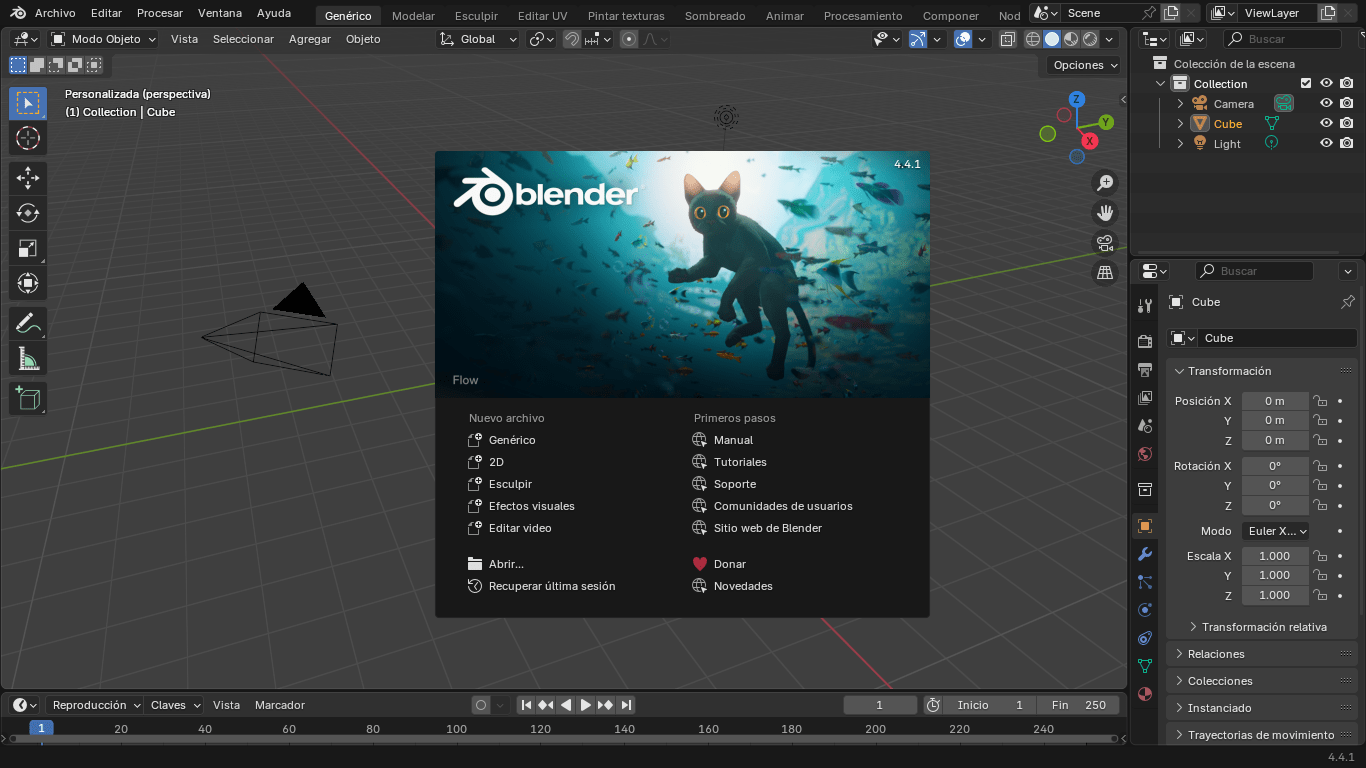Disable Cube in renders
The image size is (1366, 768).
click(1347, 124)
